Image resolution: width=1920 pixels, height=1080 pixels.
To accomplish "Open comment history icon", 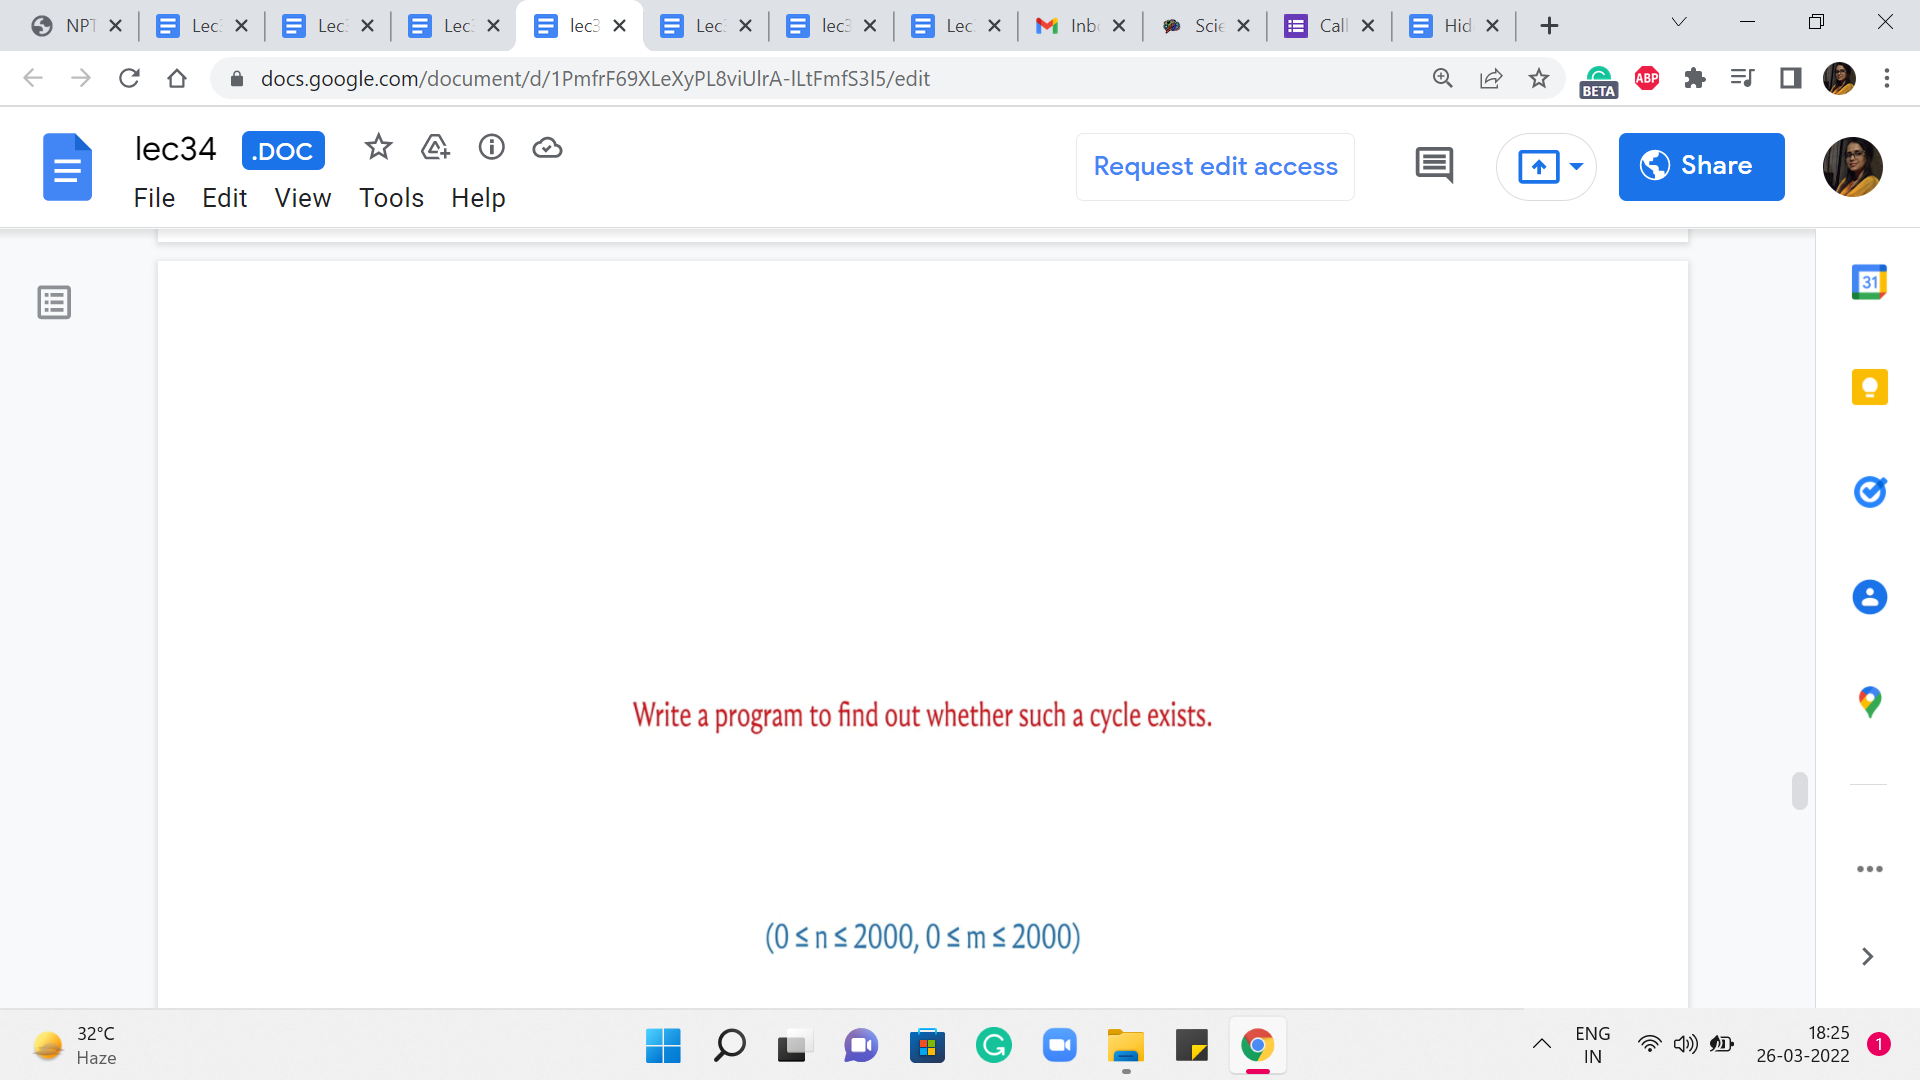I will (x=1434, y=165).
